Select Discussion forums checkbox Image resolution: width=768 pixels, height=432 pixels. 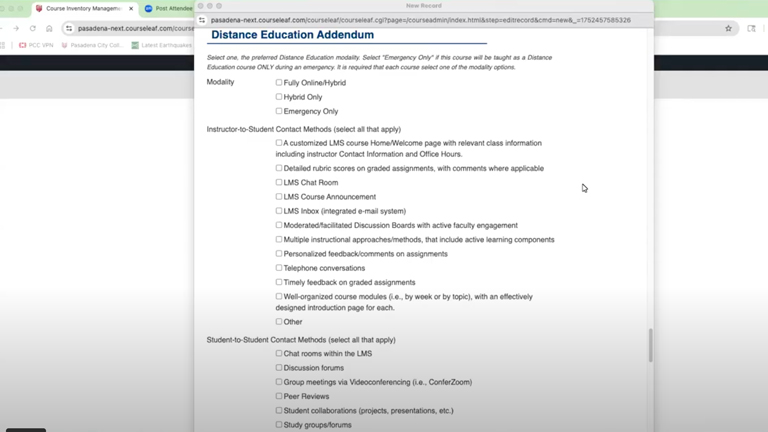click(279, 367)
